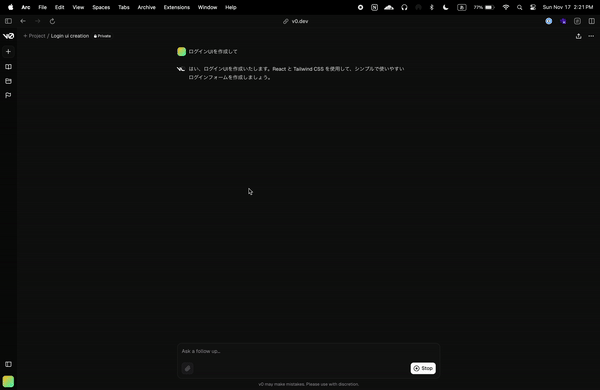
Task: Open the user avatar at bottom of sidebar
Action: (8, 381)
